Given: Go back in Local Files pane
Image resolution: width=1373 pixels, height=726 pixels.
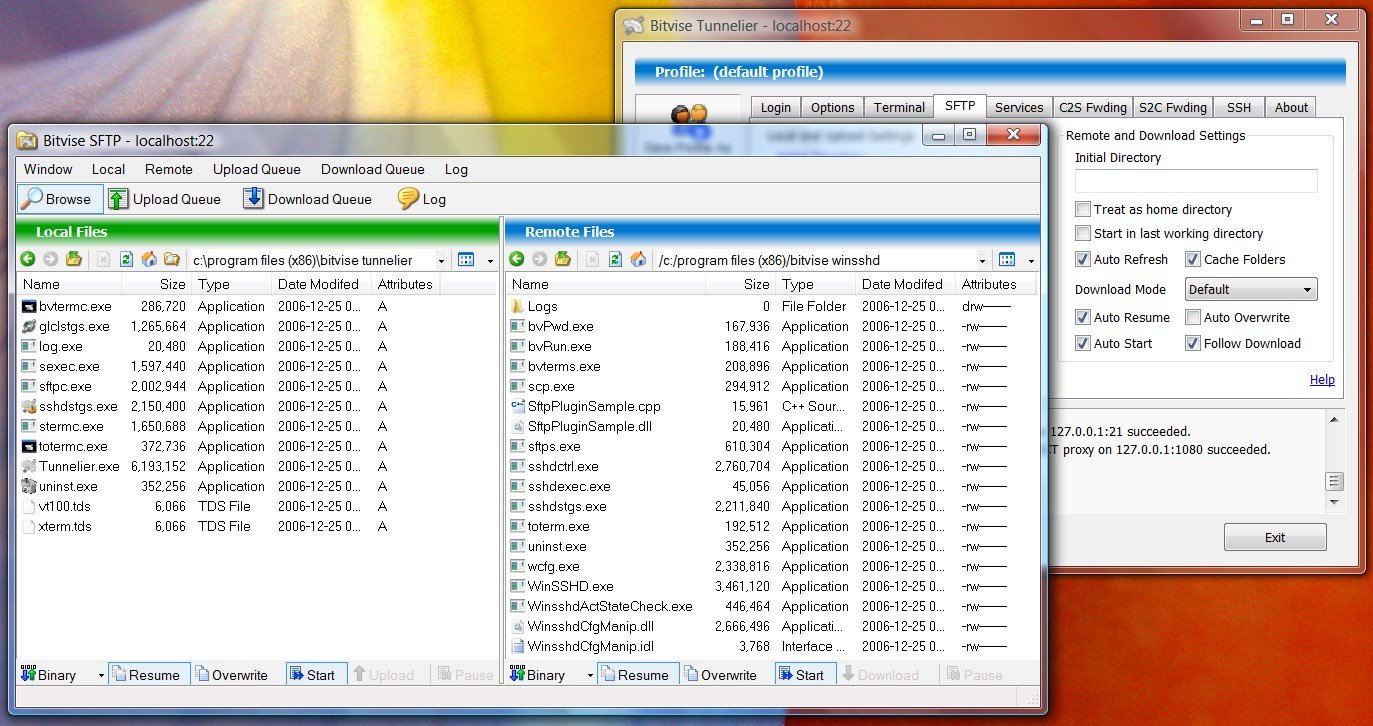Looking at the screenshot, I should [x=27, y=260].
